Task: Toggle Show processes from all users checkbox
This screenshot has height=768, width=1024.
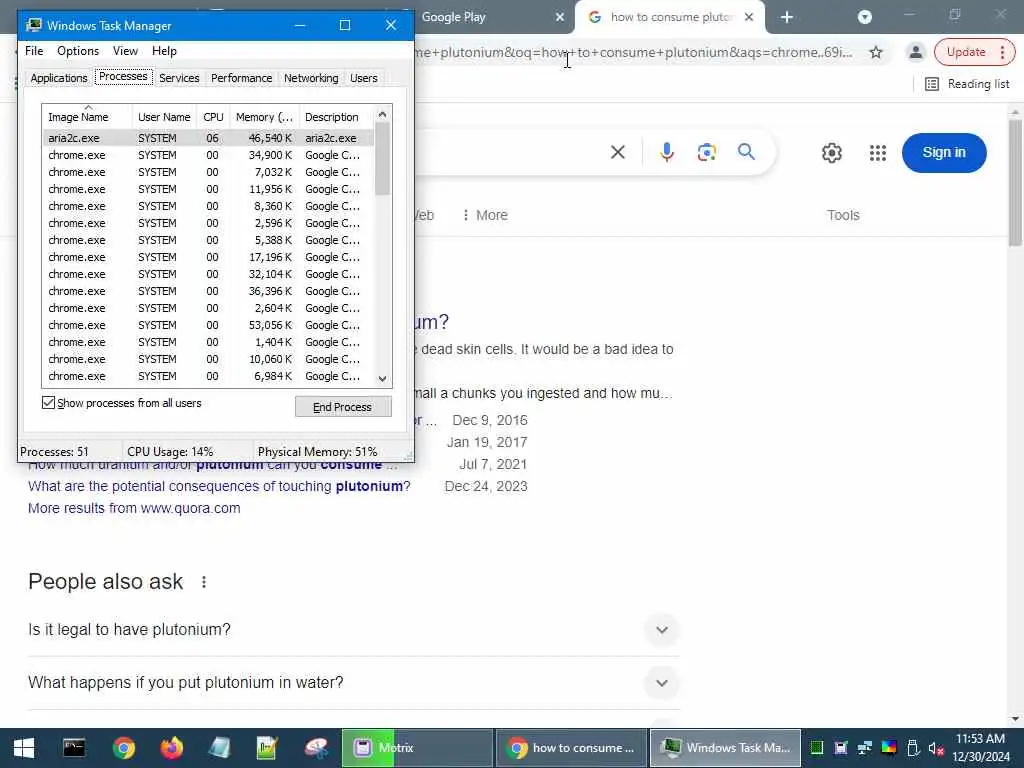Action: 48,402
